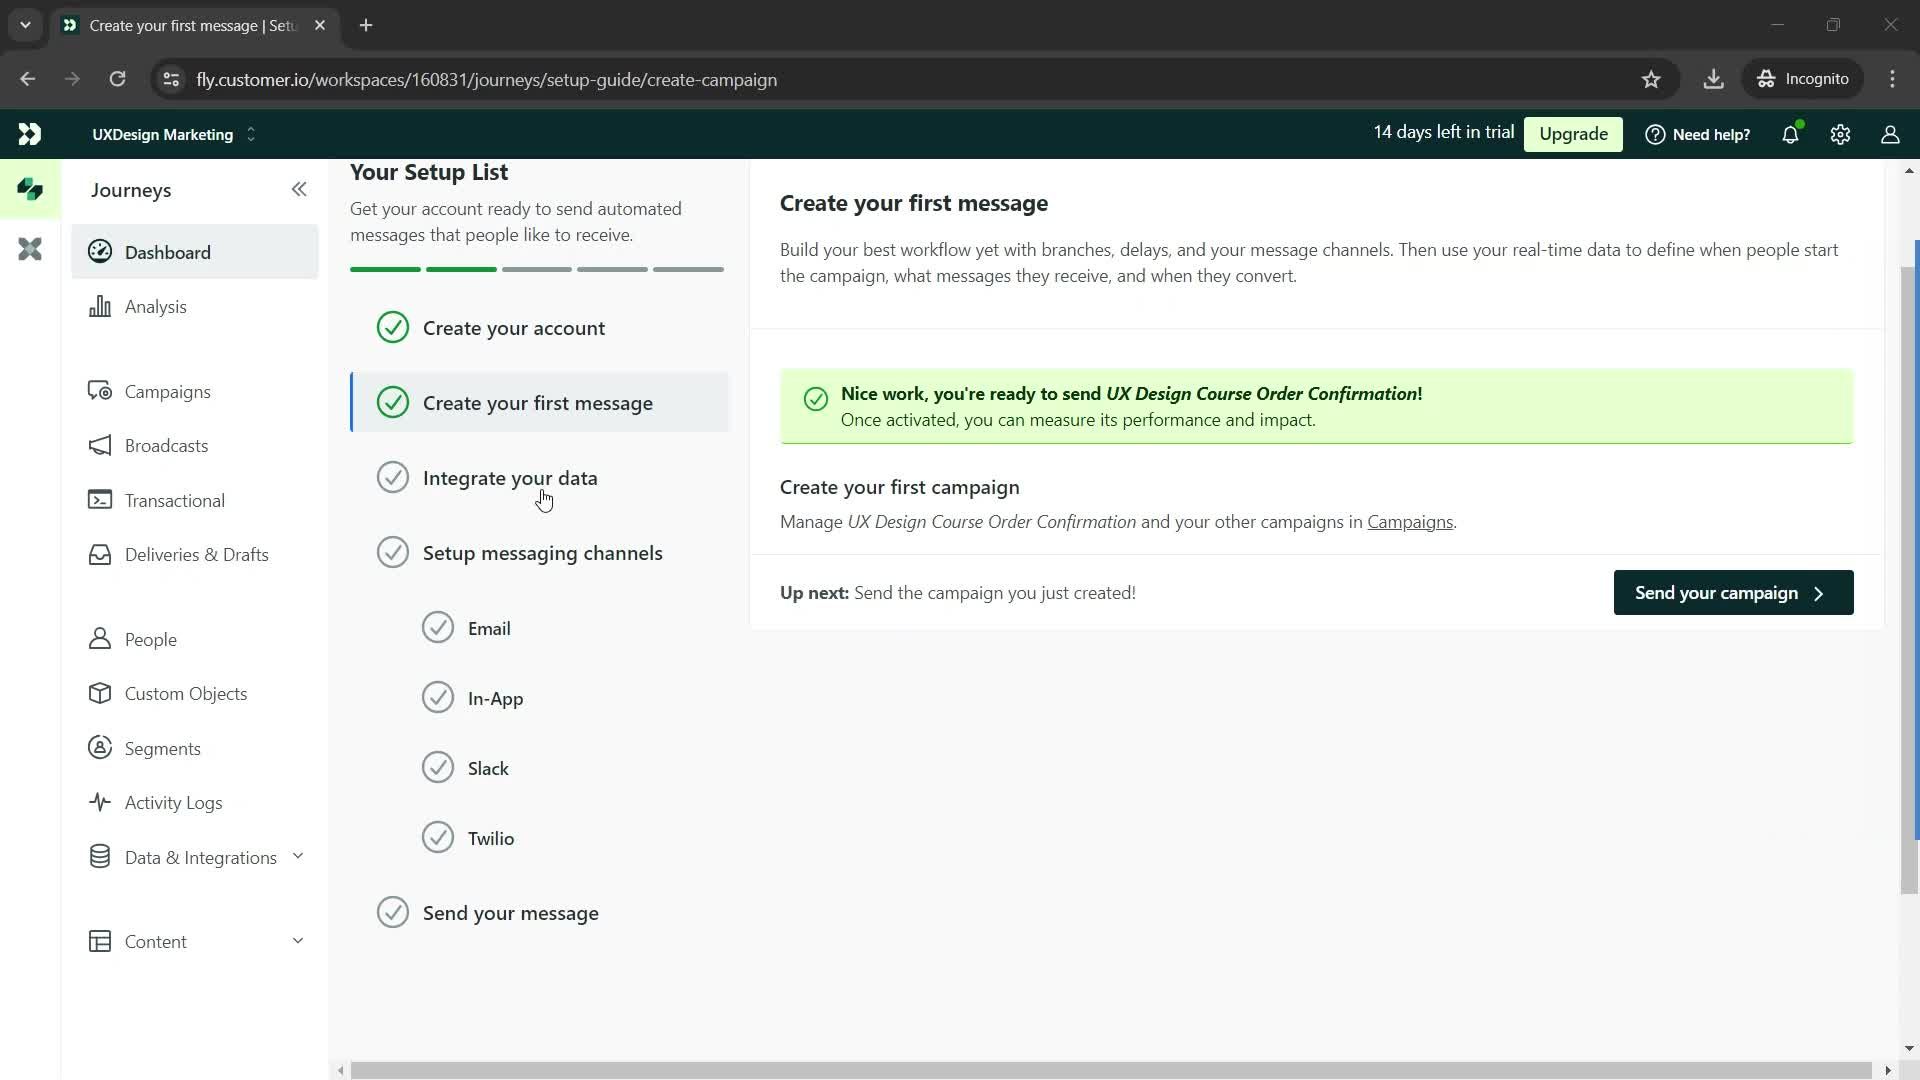The height and width of the screenshot is (1080, 1920).
Task: Open Deliveries & Drafts
Action: [195, 554]
